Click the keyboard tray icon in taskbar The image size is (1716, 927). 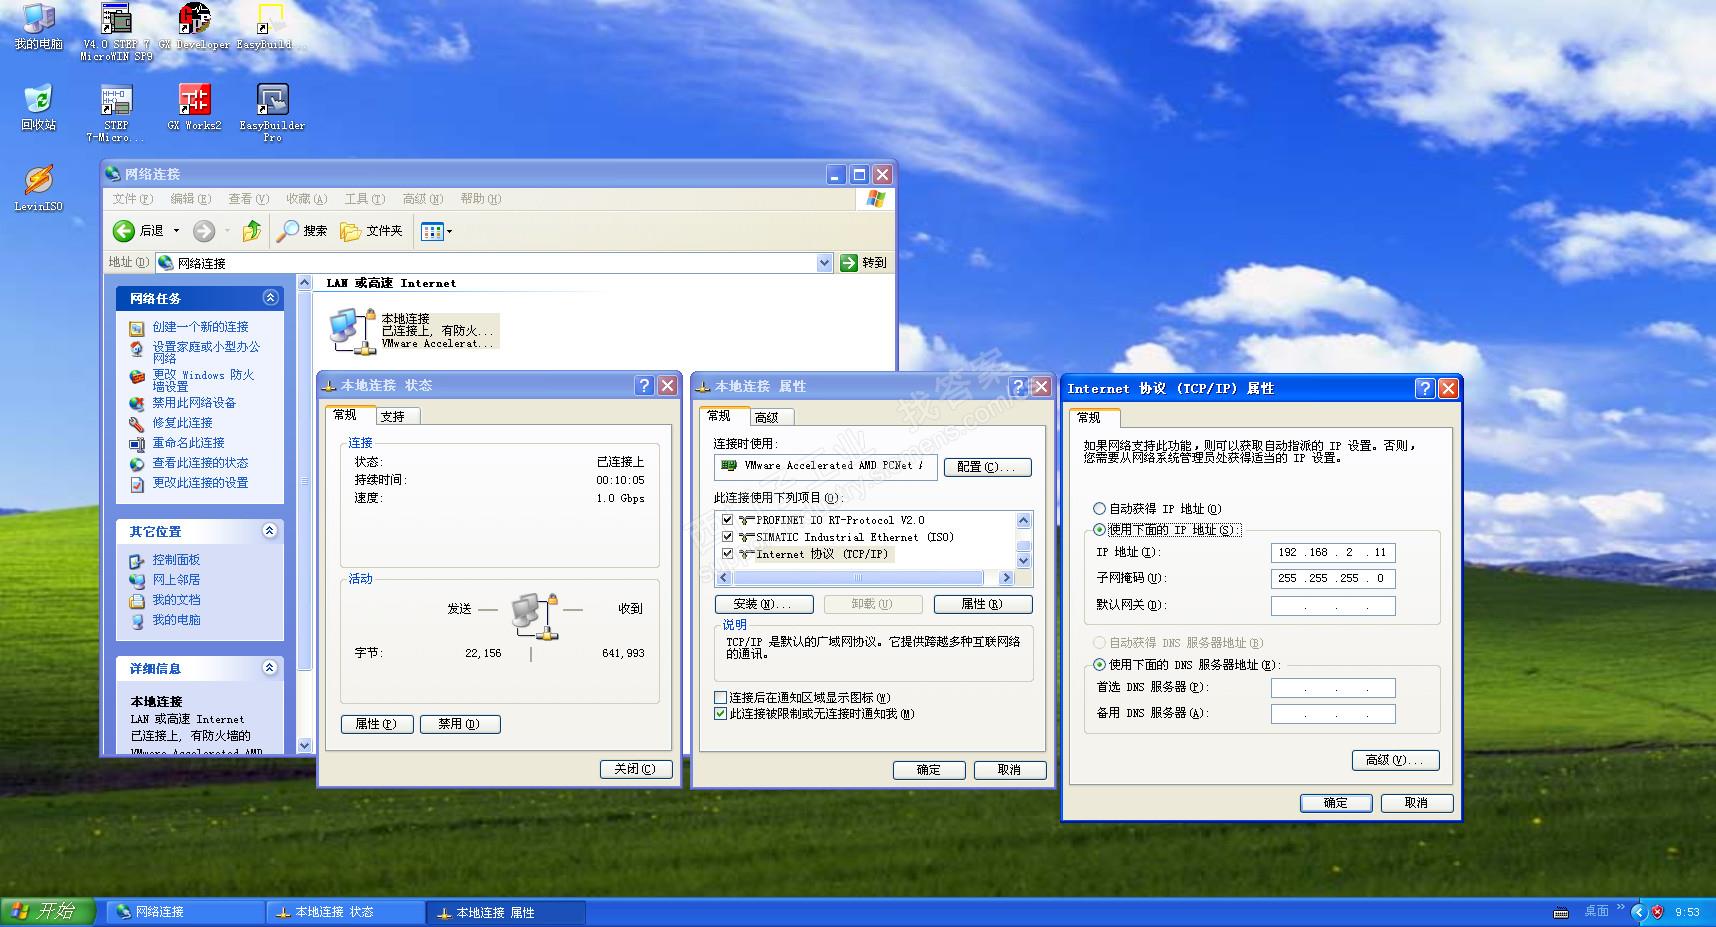pos(1560,912)
